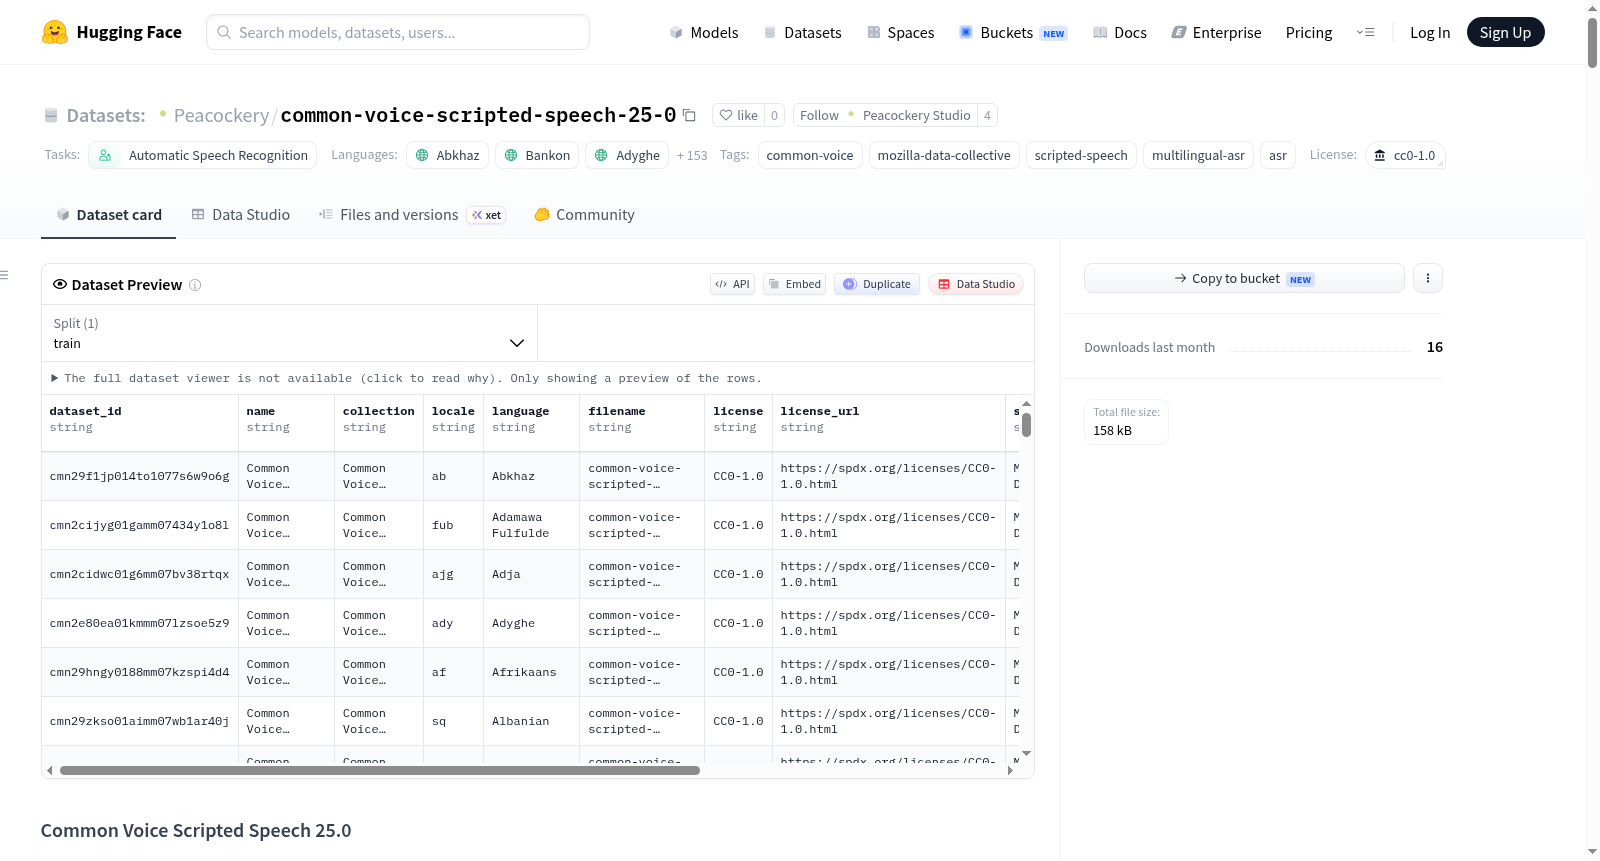Open the Peacockery owner link
1600x861 pixels.
coord(221,115)
